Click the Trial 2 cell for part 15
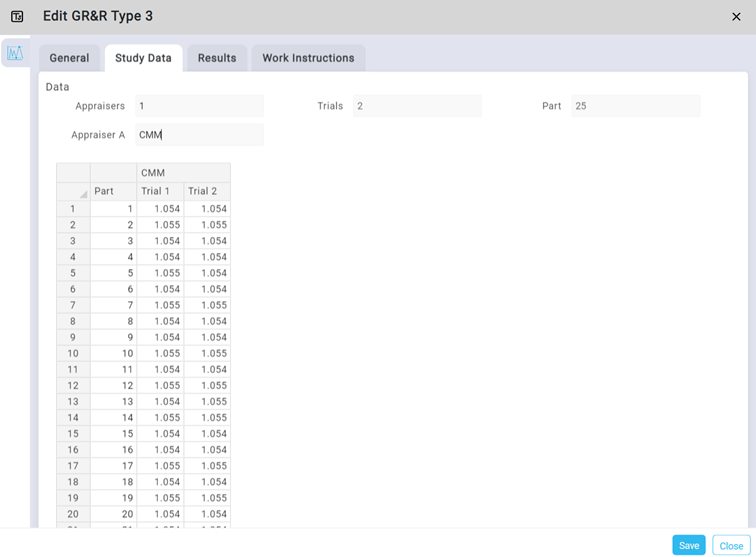This screenshot has height=557, width=756. (207, 433)
